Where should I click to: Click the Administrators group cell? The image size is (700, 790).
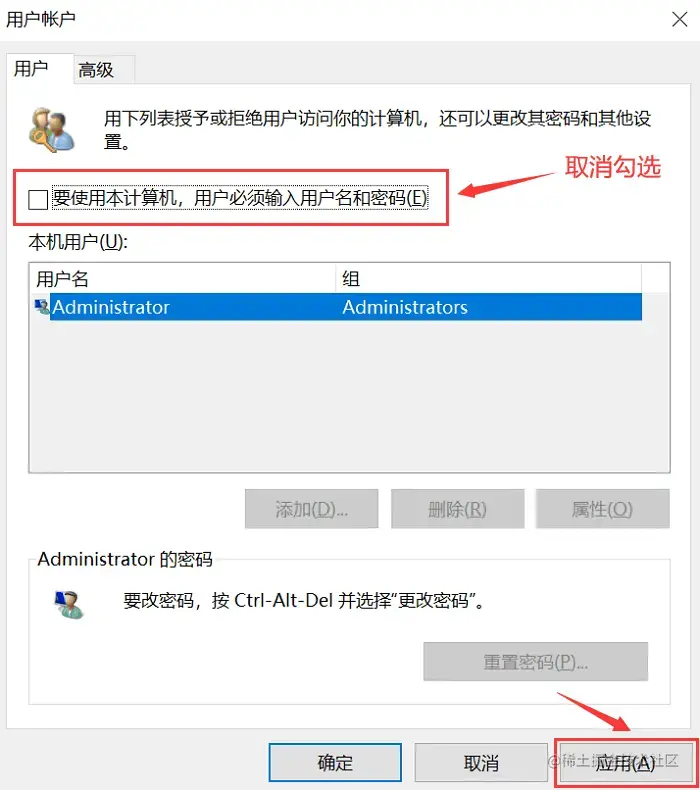click(x=405, y=307)
